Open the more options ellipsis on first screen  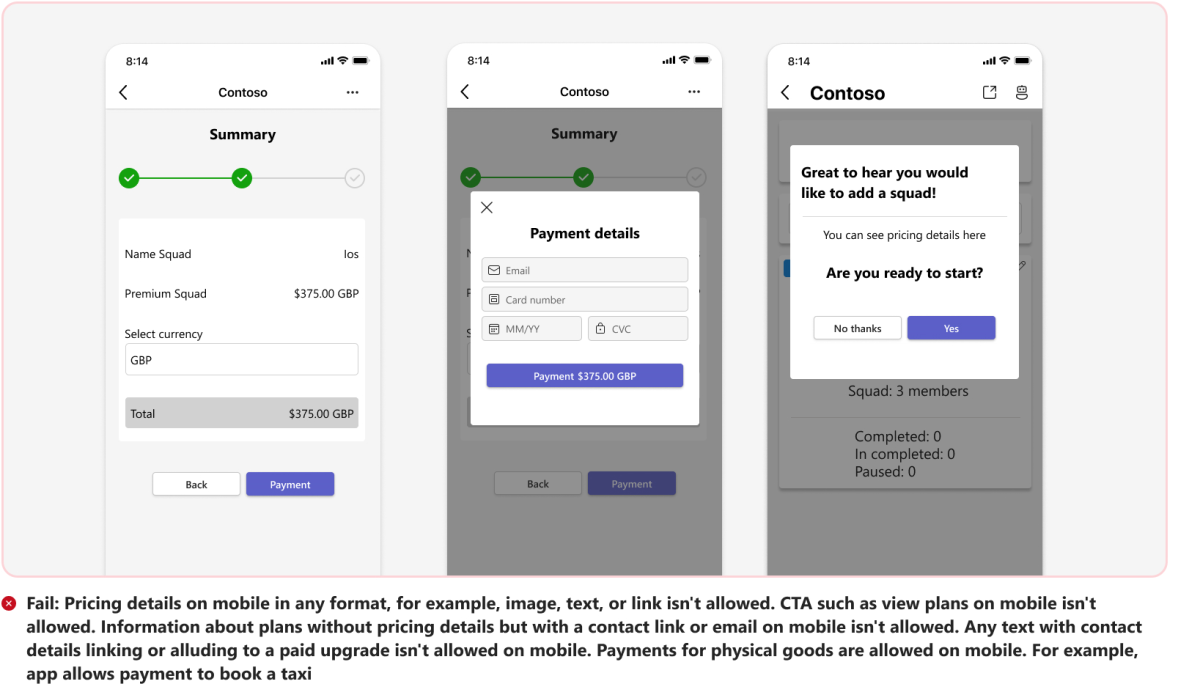pos(352,92)
